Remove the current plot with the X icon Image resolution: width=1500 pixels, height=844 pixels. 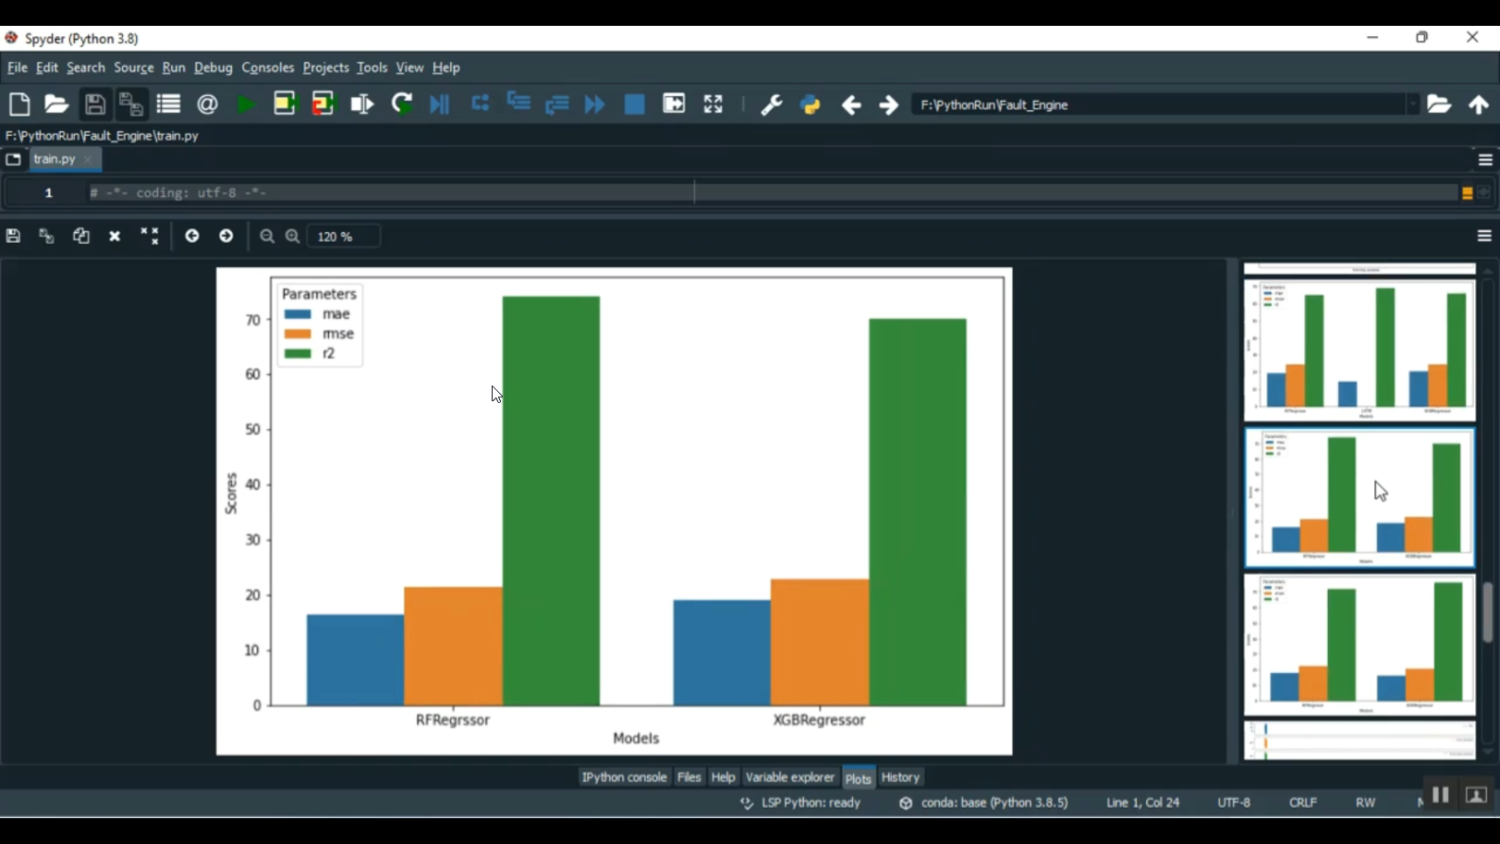click(x=115, y=236)
